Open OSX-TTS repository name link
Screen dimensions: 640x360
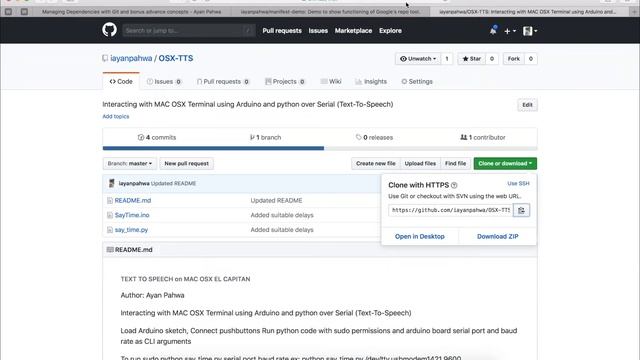[176, 58]
